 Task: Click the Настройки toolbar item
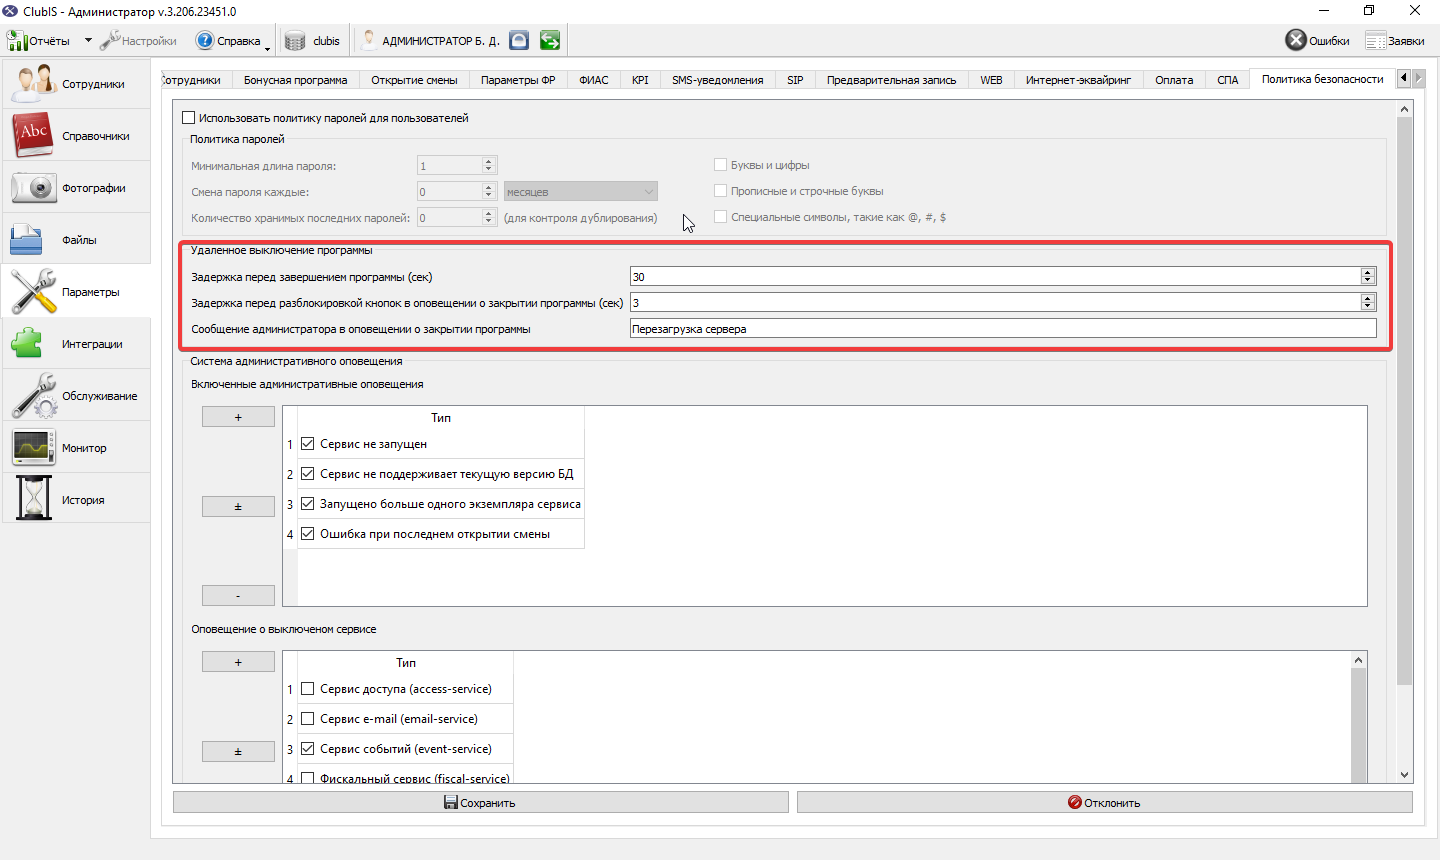[x=138, y=41]
